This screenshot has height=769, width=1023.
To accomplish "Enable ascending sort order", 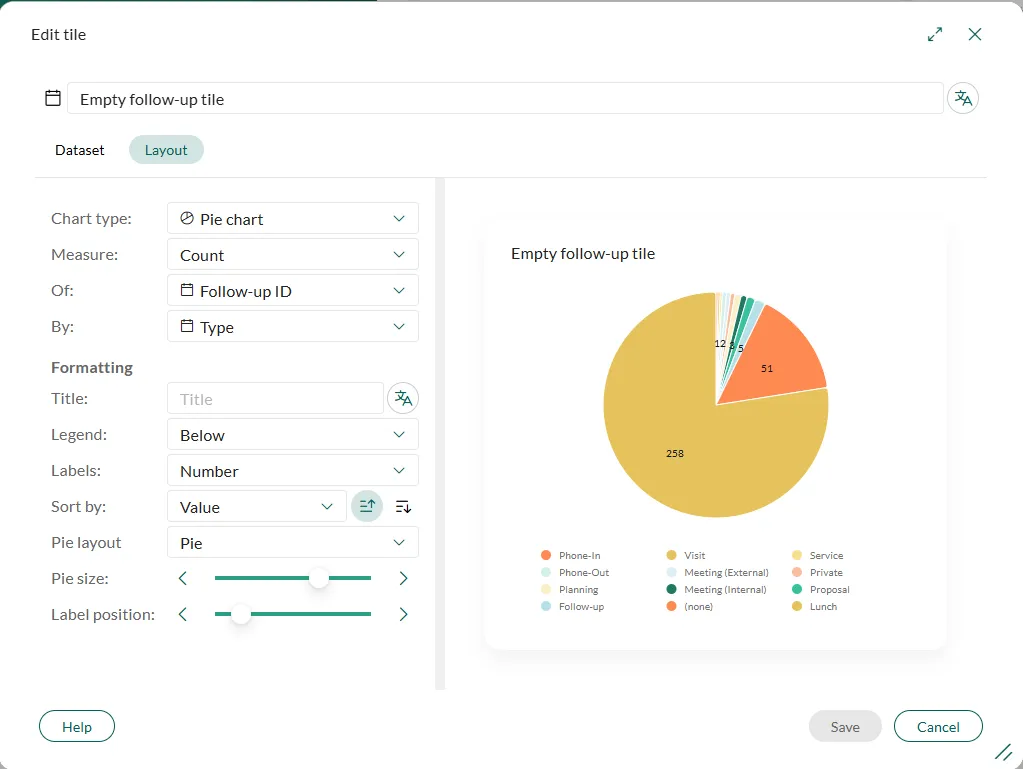I will point(367,507).
